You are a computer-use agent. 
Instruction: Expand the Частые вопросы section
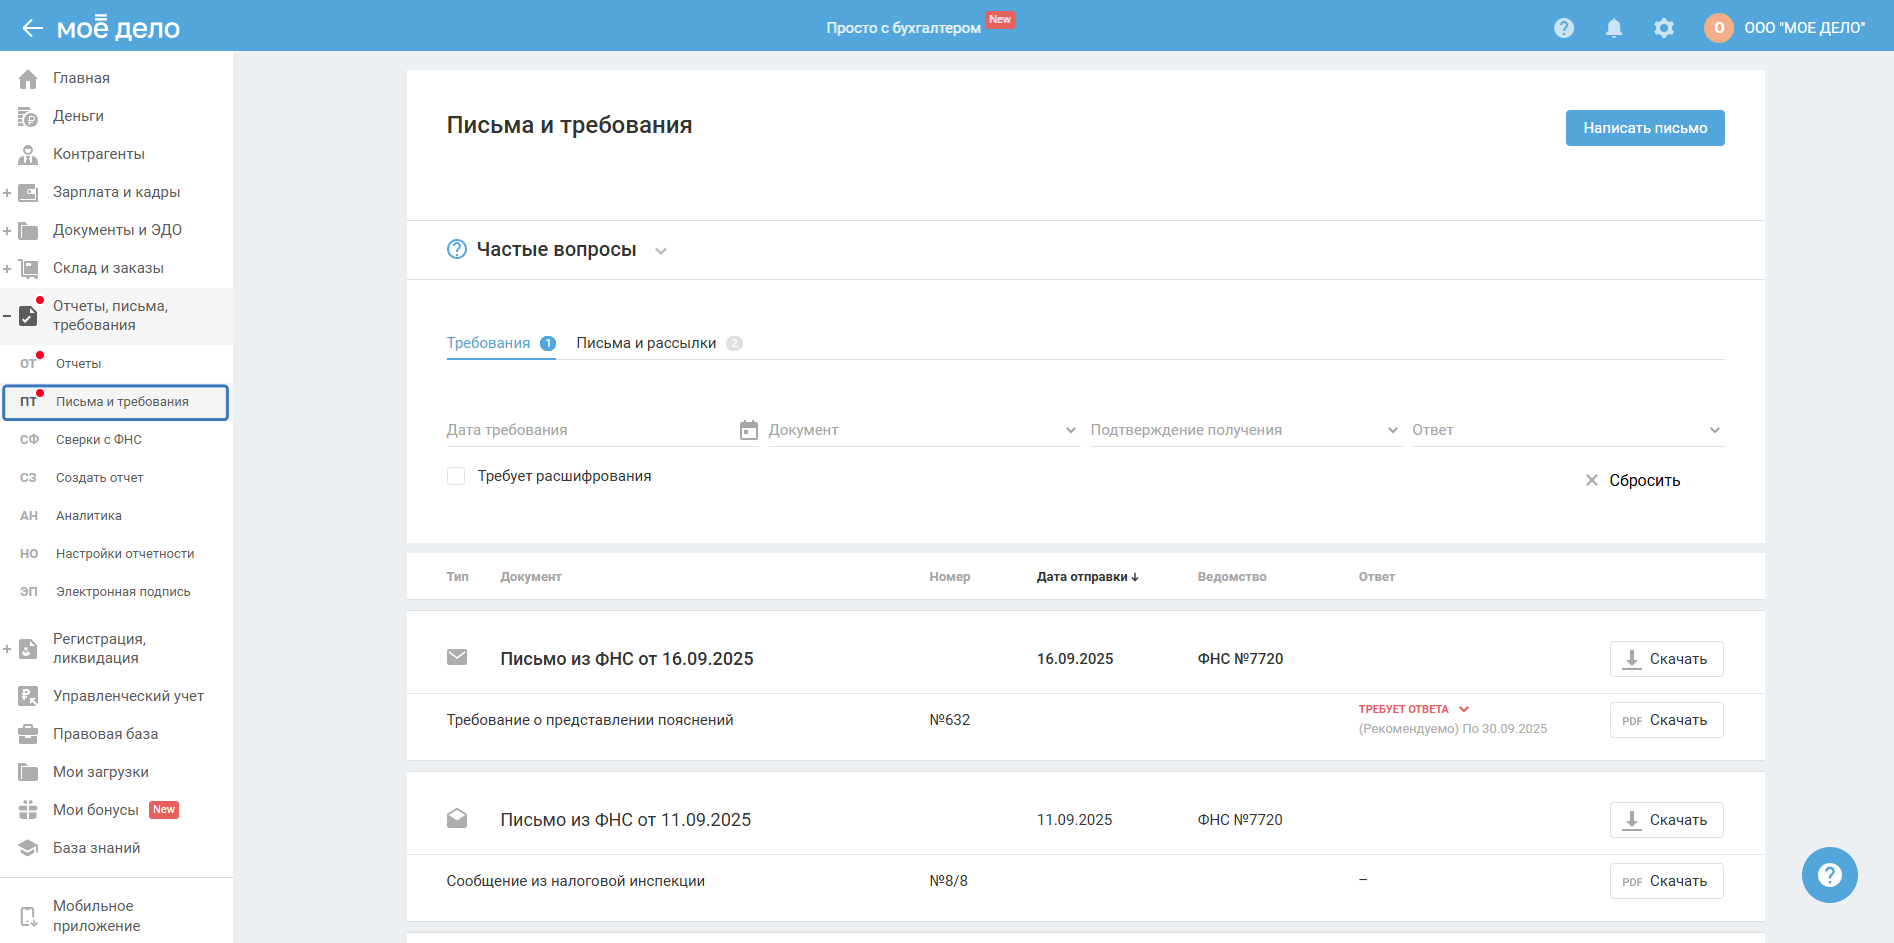coord(660,250)
